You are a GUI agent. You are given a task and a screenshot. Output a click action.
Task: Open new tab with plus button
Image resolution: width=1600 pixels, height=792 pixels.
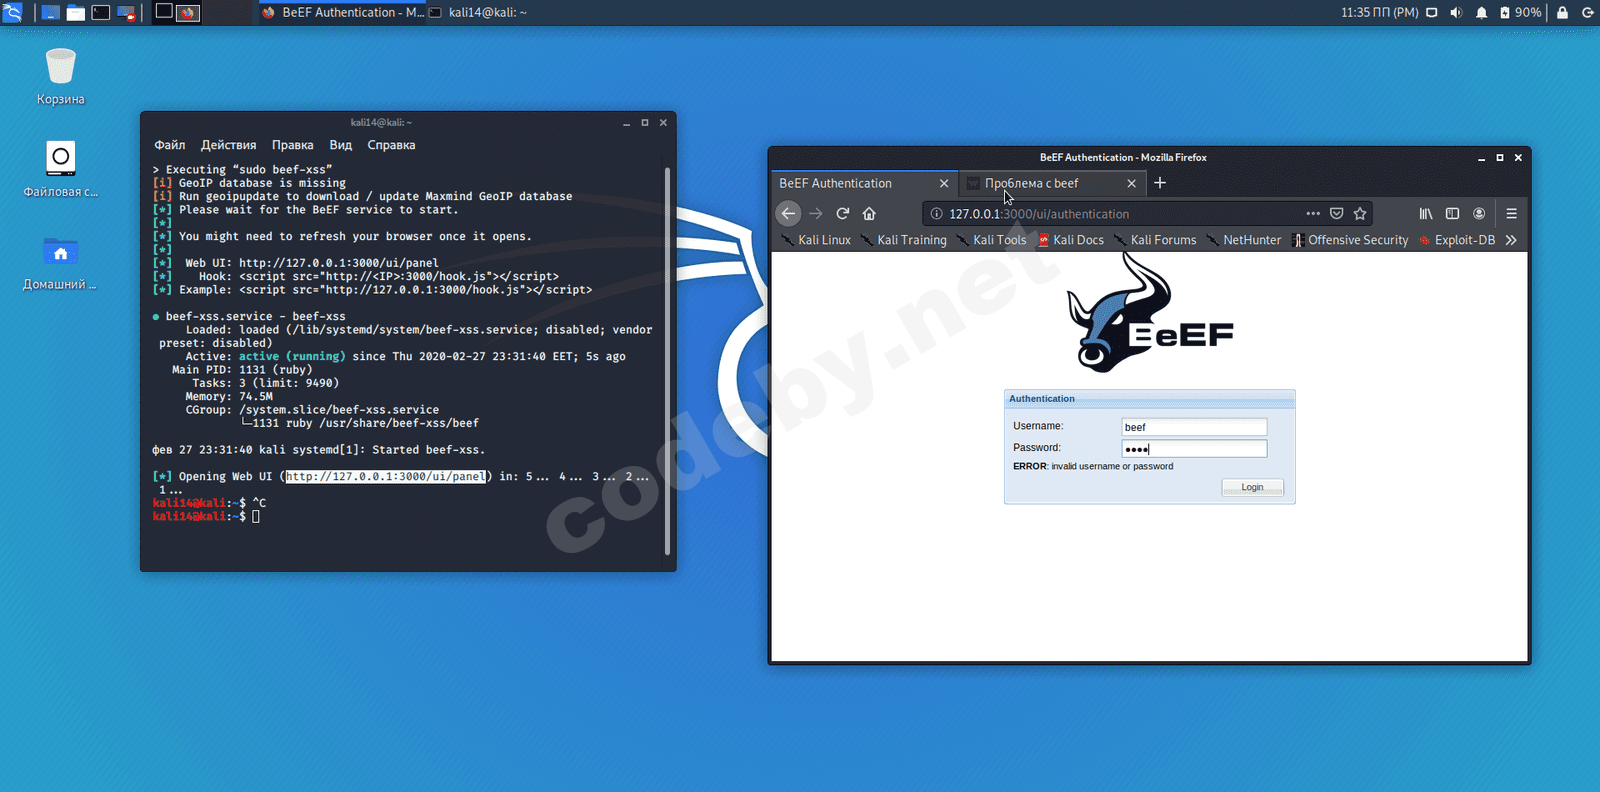click(1160, 183)
